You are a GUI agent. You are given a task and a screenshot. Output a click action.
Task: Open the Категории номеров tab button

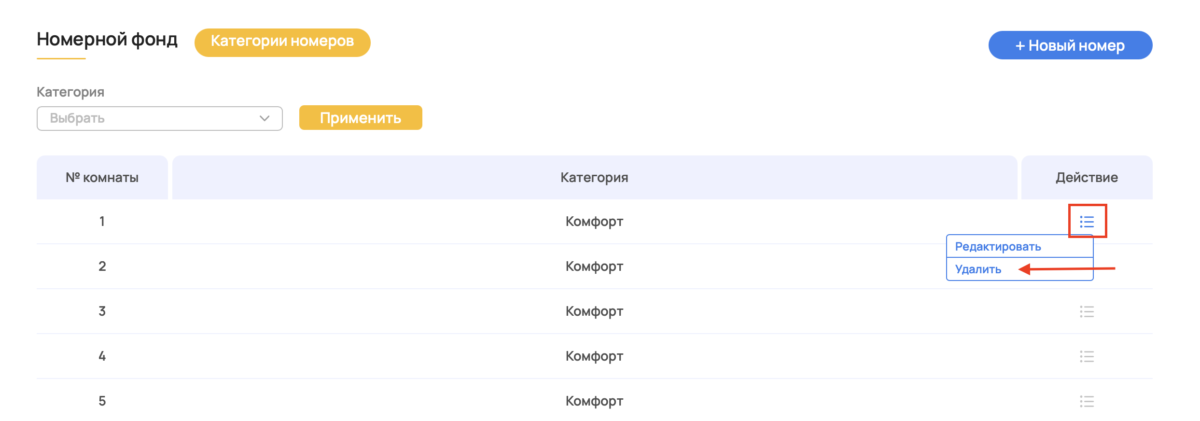coord(282,42)
